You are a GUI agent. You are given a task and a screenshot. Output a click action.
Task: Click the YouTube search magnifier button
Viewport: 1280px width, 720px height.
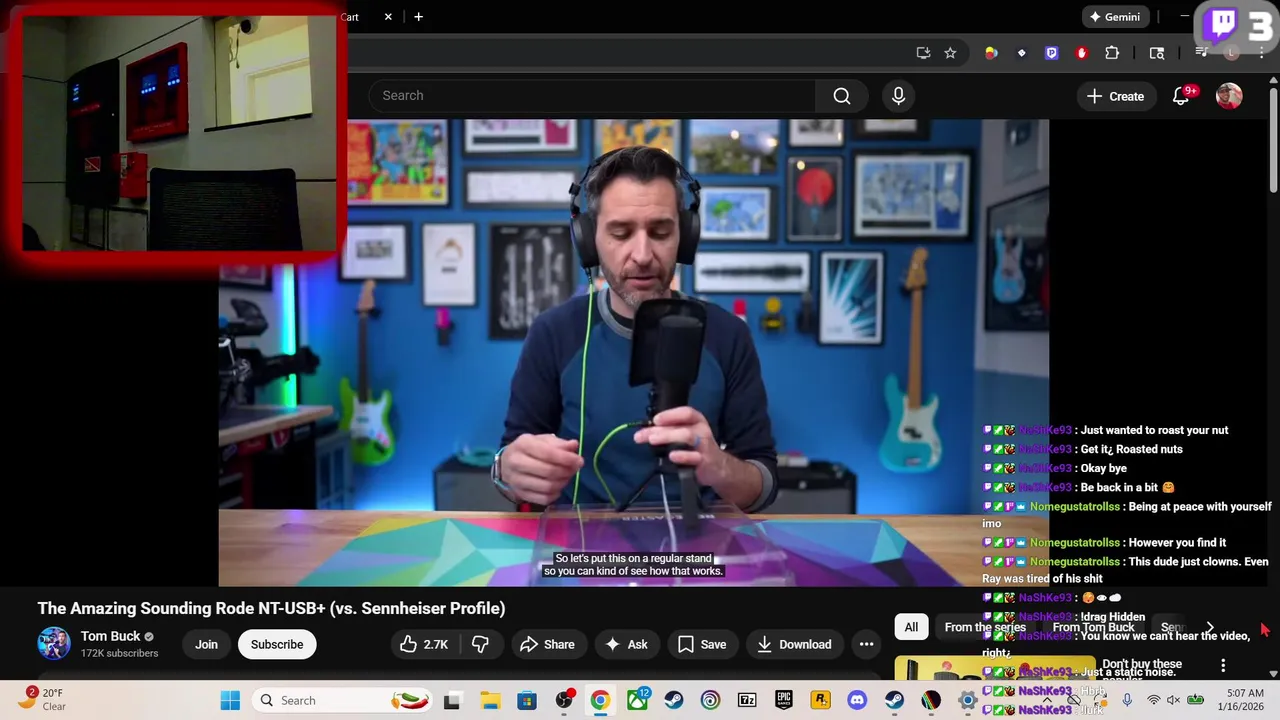(842, 96)
